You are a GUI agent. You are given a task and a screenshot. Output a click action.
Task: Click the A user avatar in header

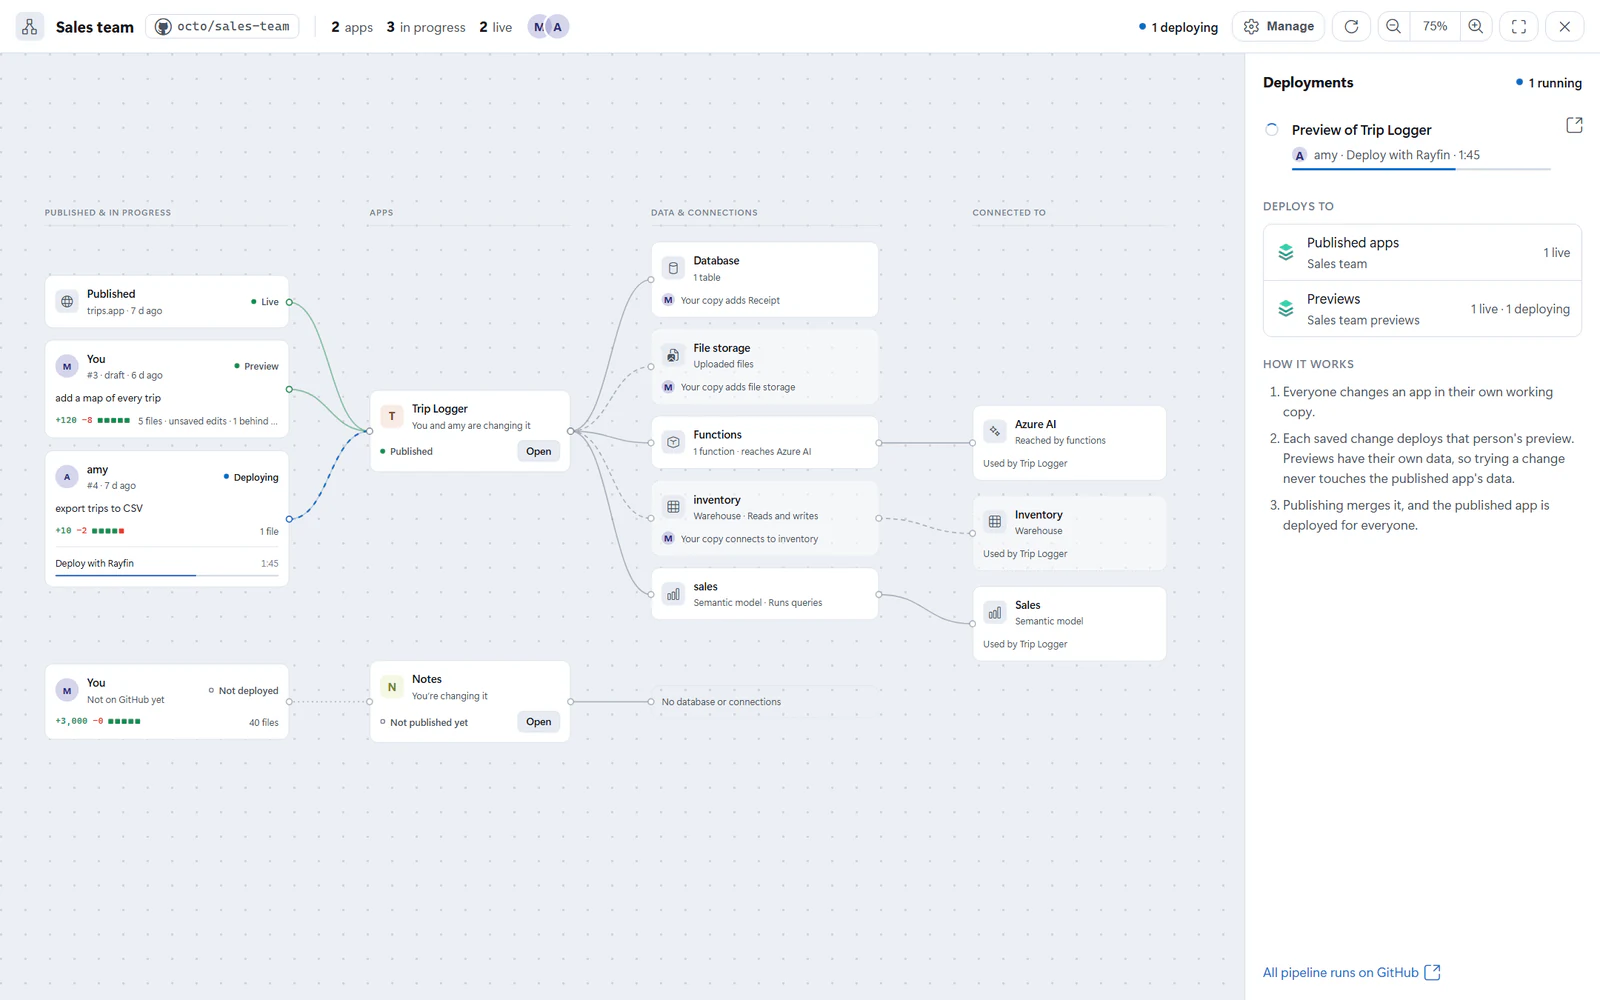tap(558, 27)
